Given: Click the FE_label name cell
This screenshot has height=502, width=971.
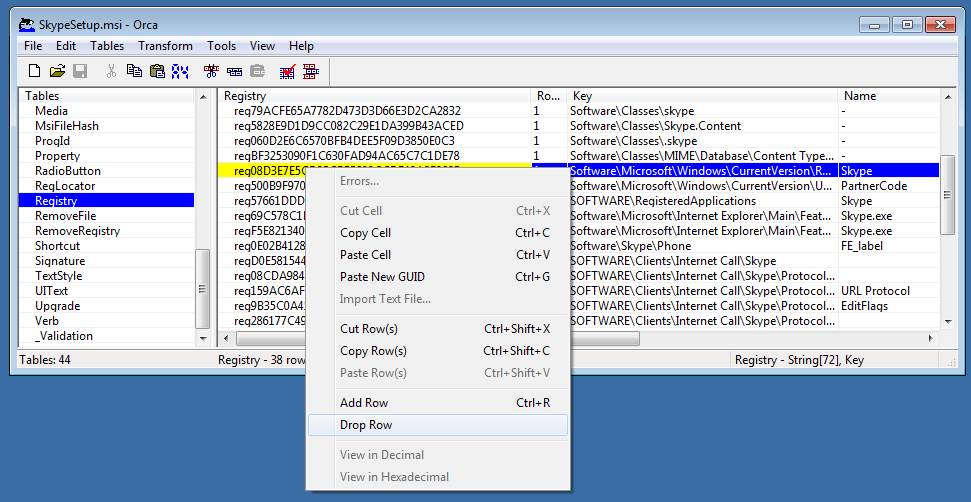Looking at the screenshot, I should click(889, 246).
